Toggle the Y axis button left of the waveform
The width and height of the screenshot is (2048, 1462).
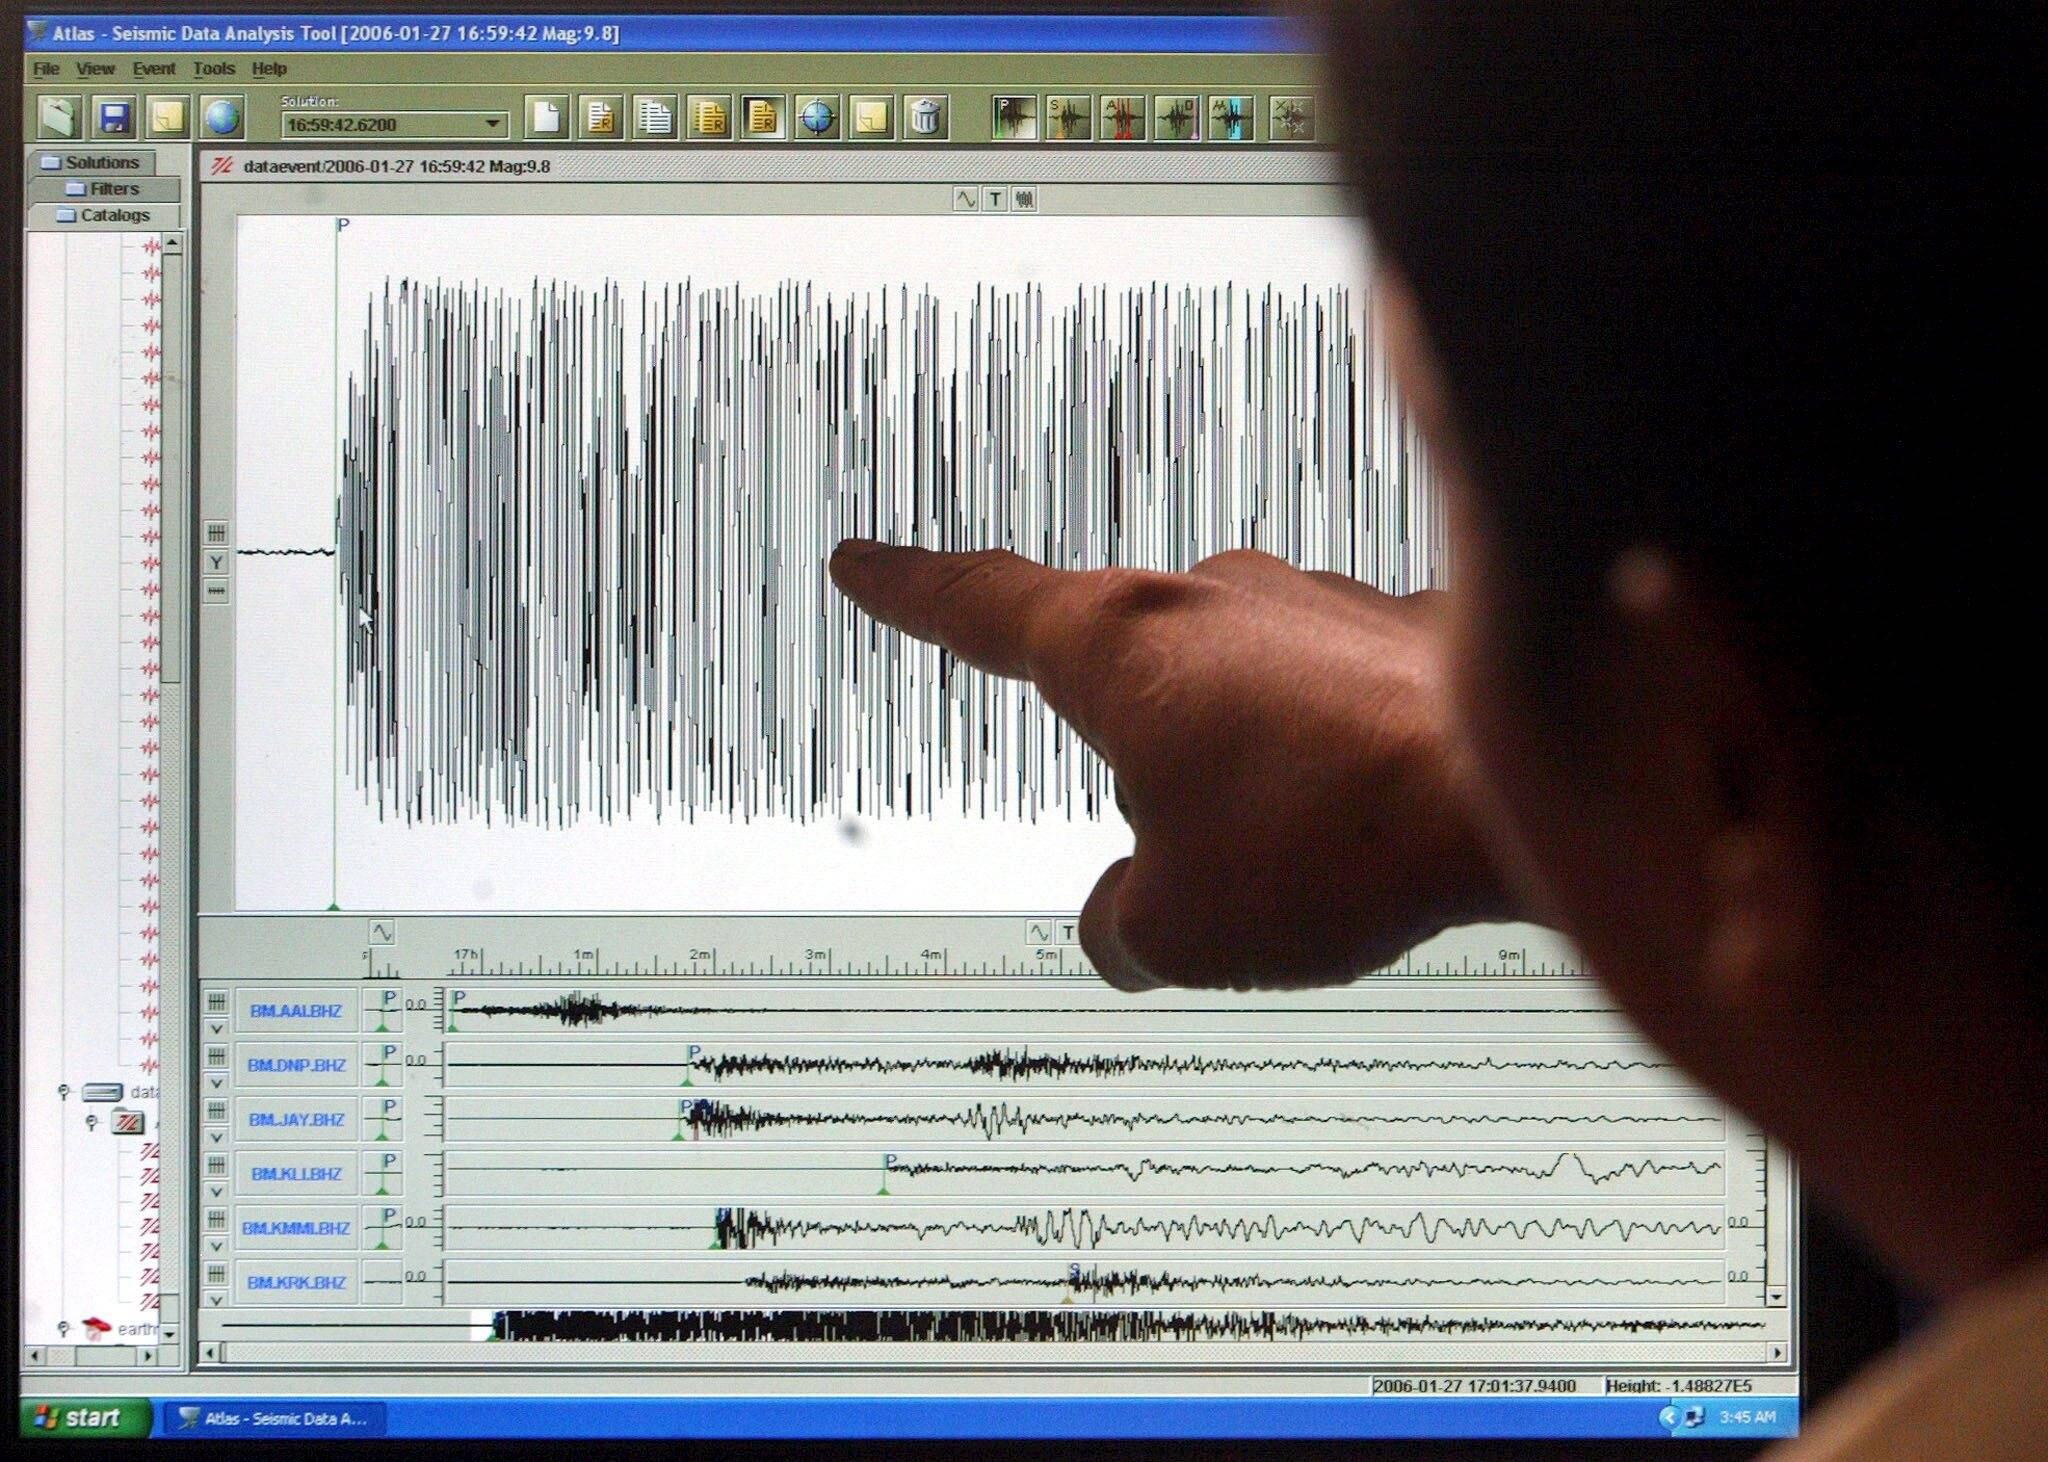[x=216, y=562]
